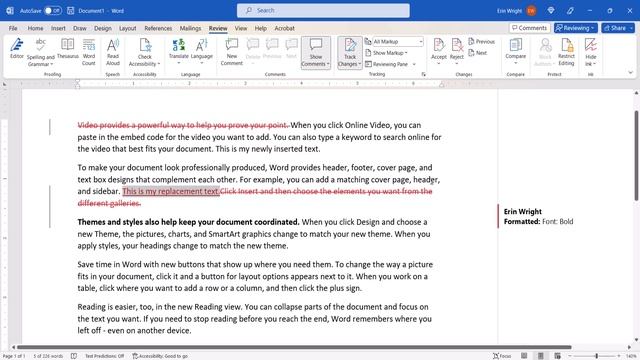Viewport: 640px width, 360px height.
Task: Click in the Search box
Action: 323,10
